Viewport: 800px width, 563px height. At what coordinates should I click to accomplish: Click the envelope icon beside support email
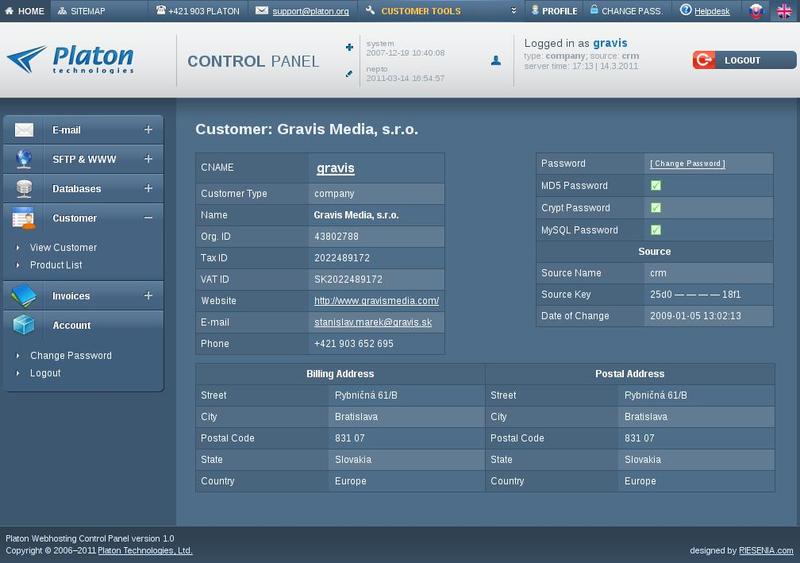(262, 10)
